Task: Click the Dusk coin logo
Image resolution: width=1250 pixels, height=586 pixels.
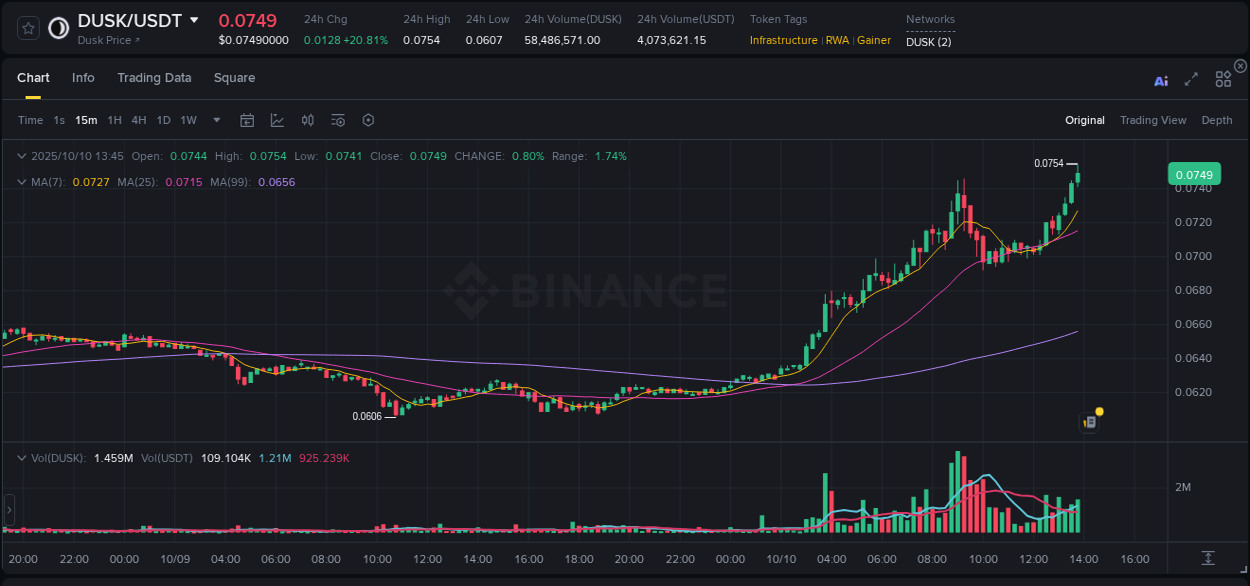Action: point(57,27)
